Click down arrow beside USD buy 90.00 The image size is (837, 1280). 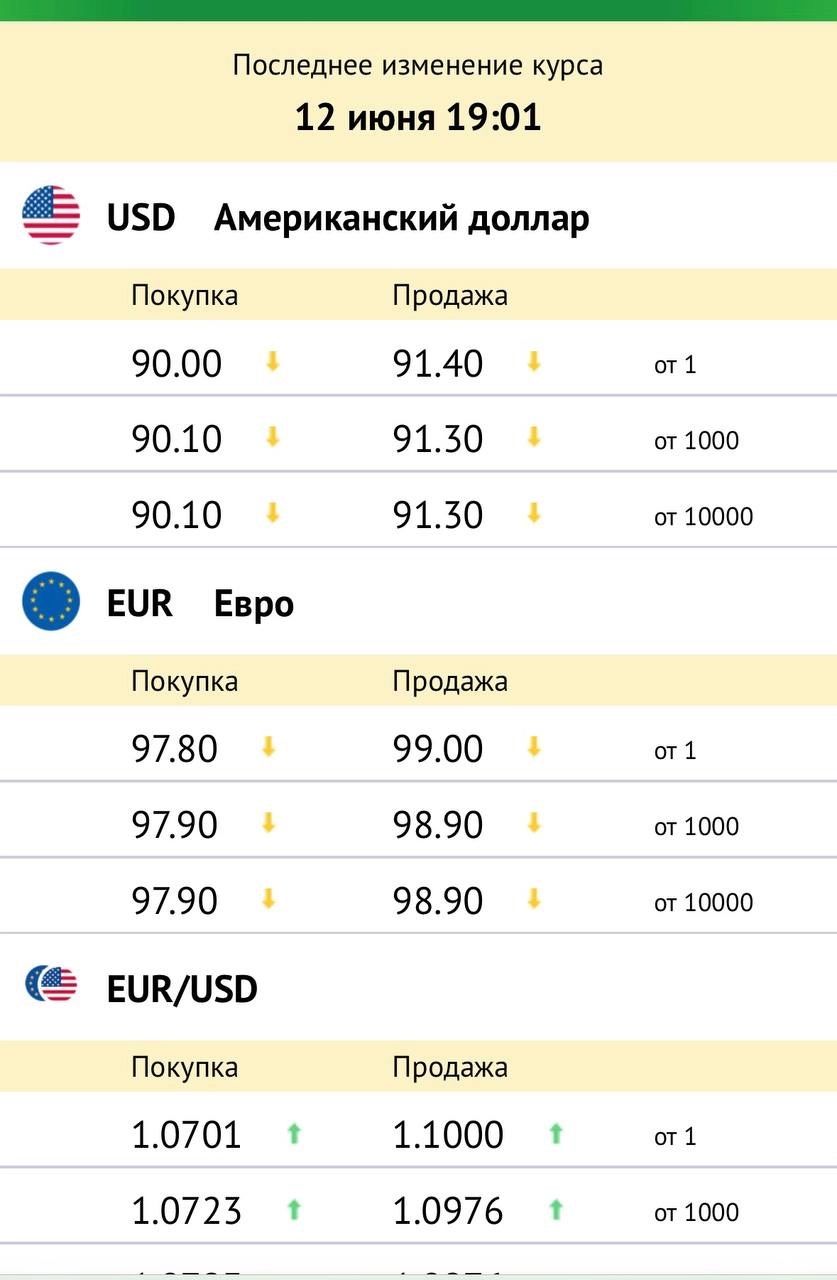[x=272, y=362]
